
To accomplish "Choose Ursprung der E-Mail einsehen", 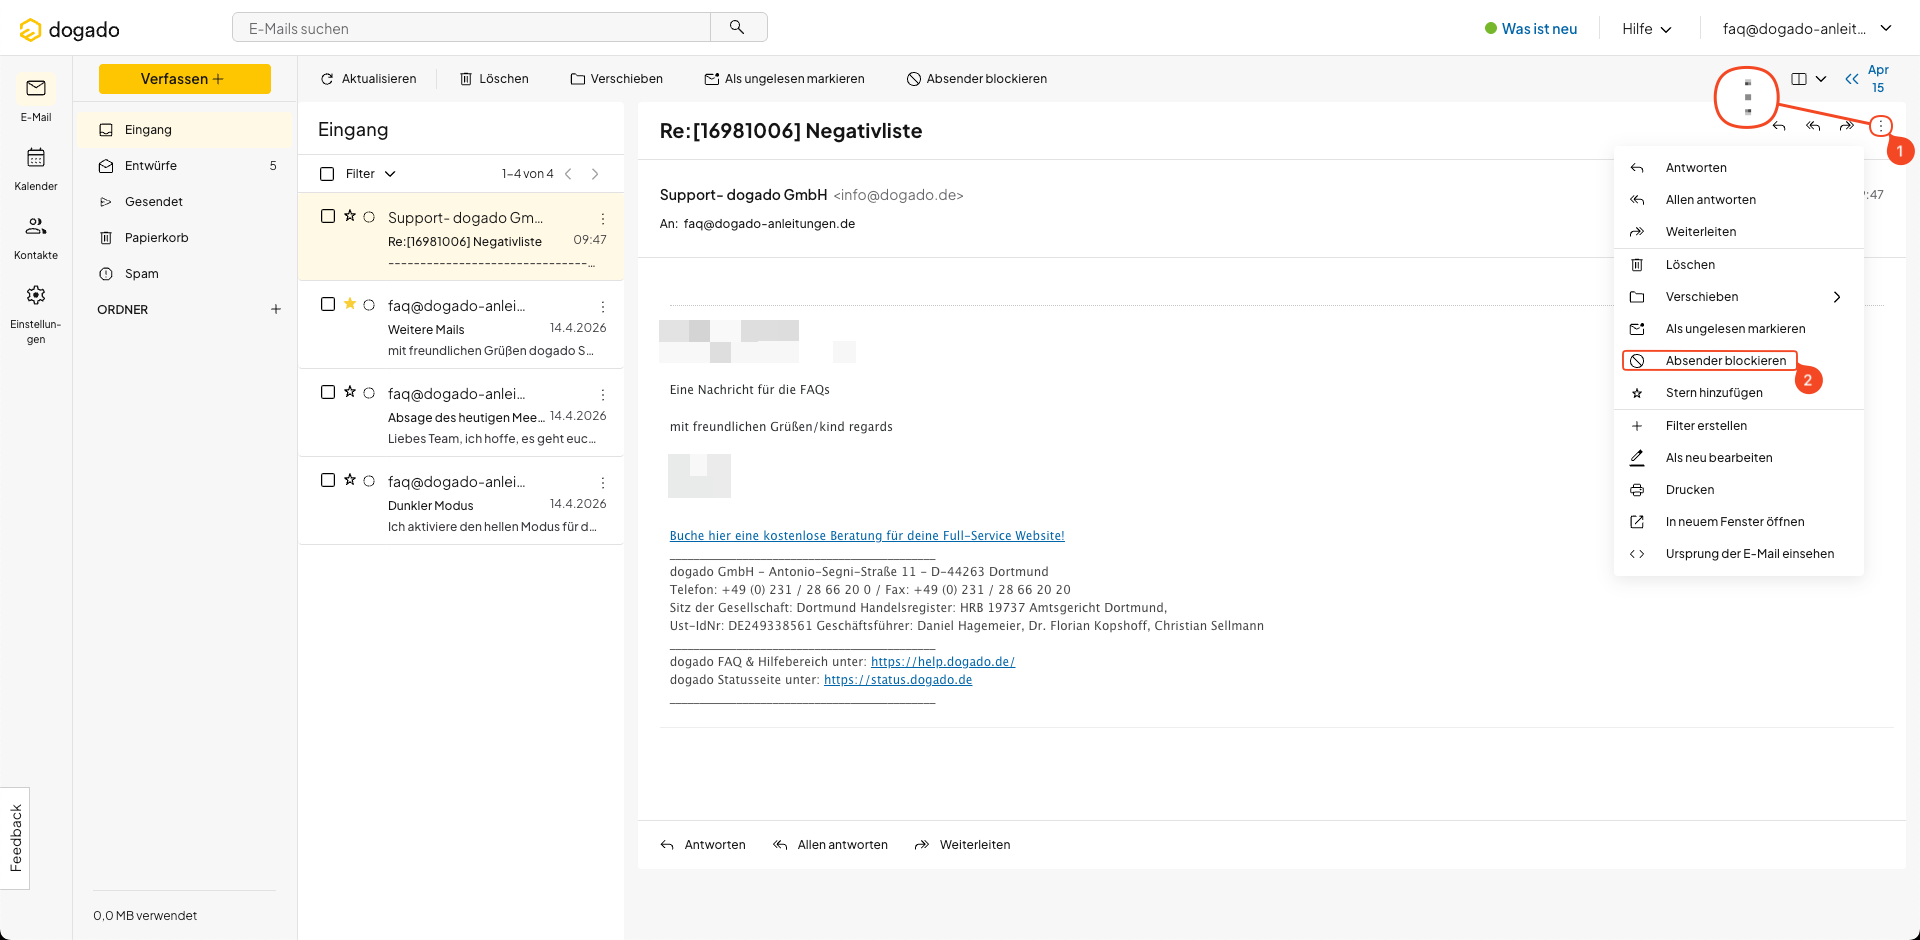I will click(x=1738, y=554).
